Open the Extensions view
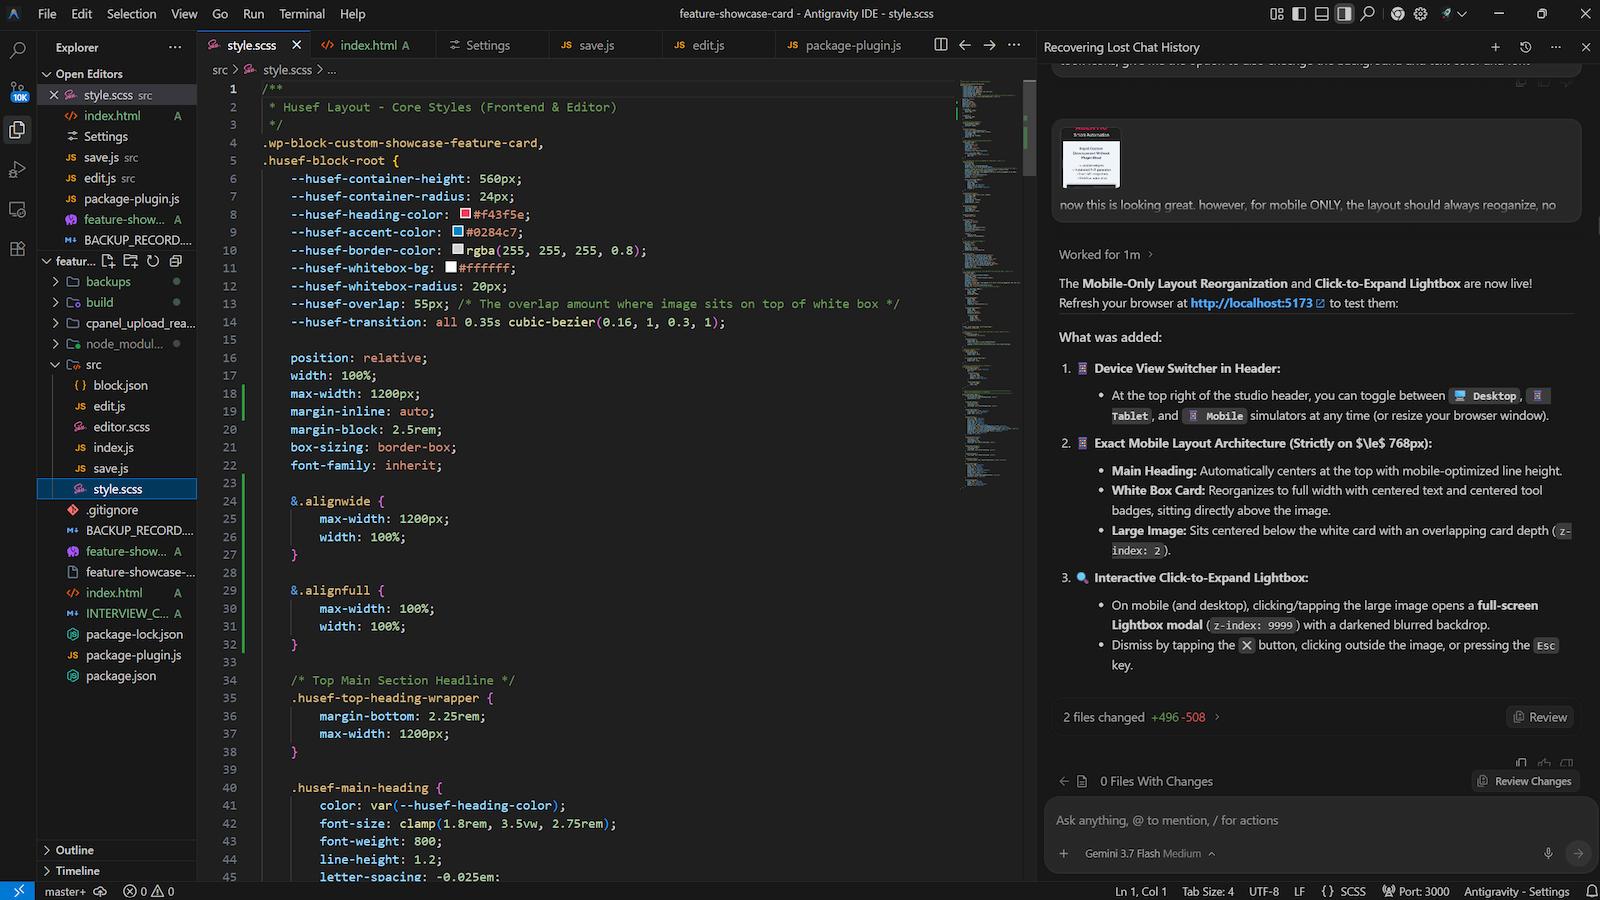The height and width of the screenshot is (900, 1600). [x=17, y=249]
